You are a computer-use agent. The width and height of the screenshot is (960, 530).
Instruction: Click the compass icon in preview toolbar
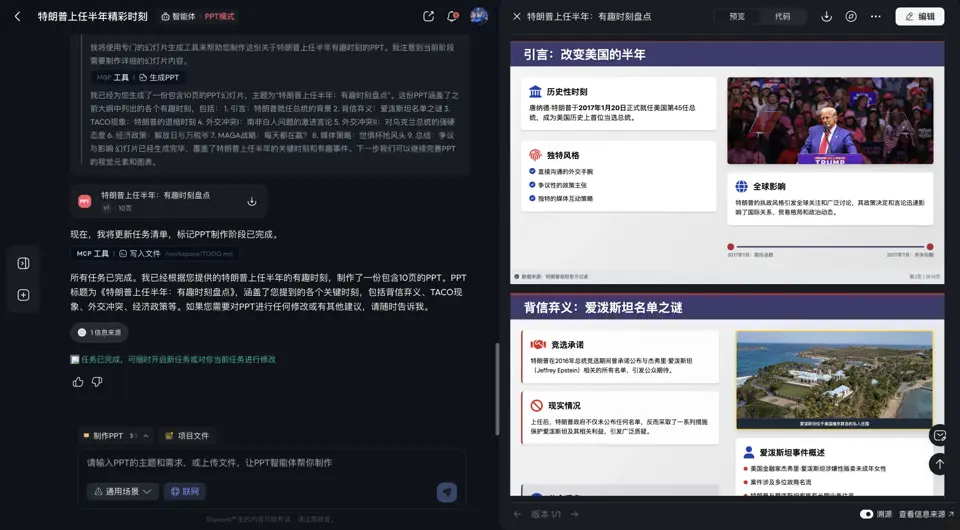tap(851, 17)
